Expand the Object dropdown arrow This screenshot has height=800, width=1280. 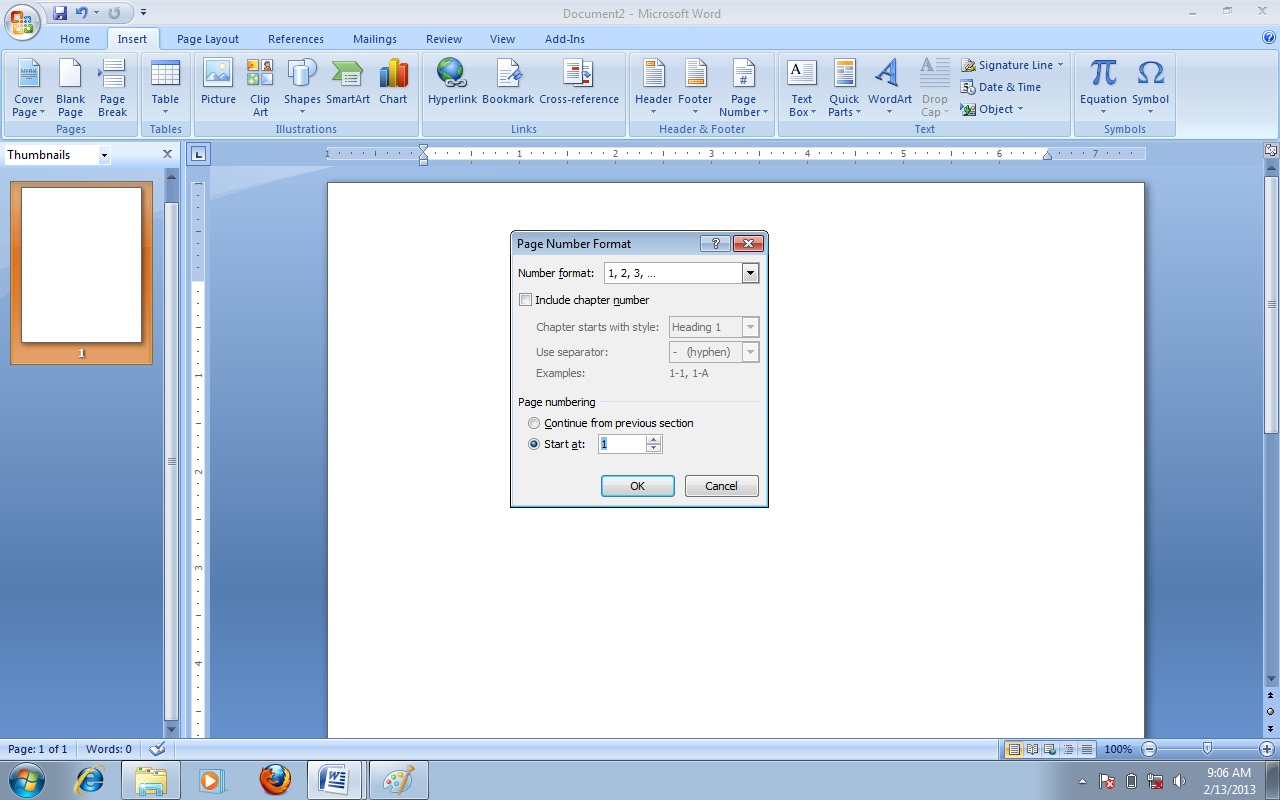click(1019, 109)
